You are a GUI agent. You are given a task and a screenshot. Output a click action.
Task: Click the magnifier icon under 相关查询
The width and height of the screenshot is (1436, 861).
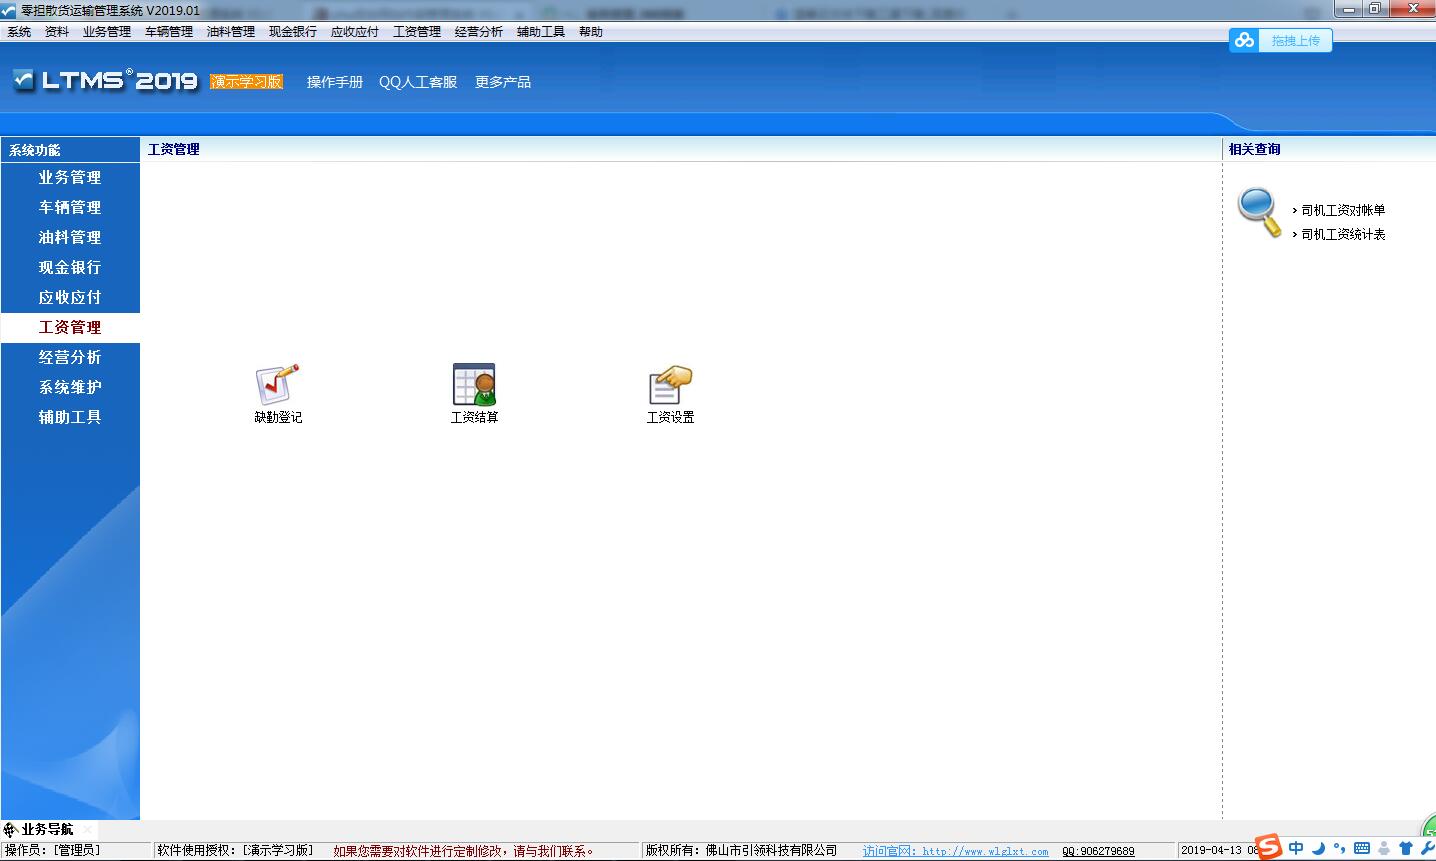point(1259,212)
